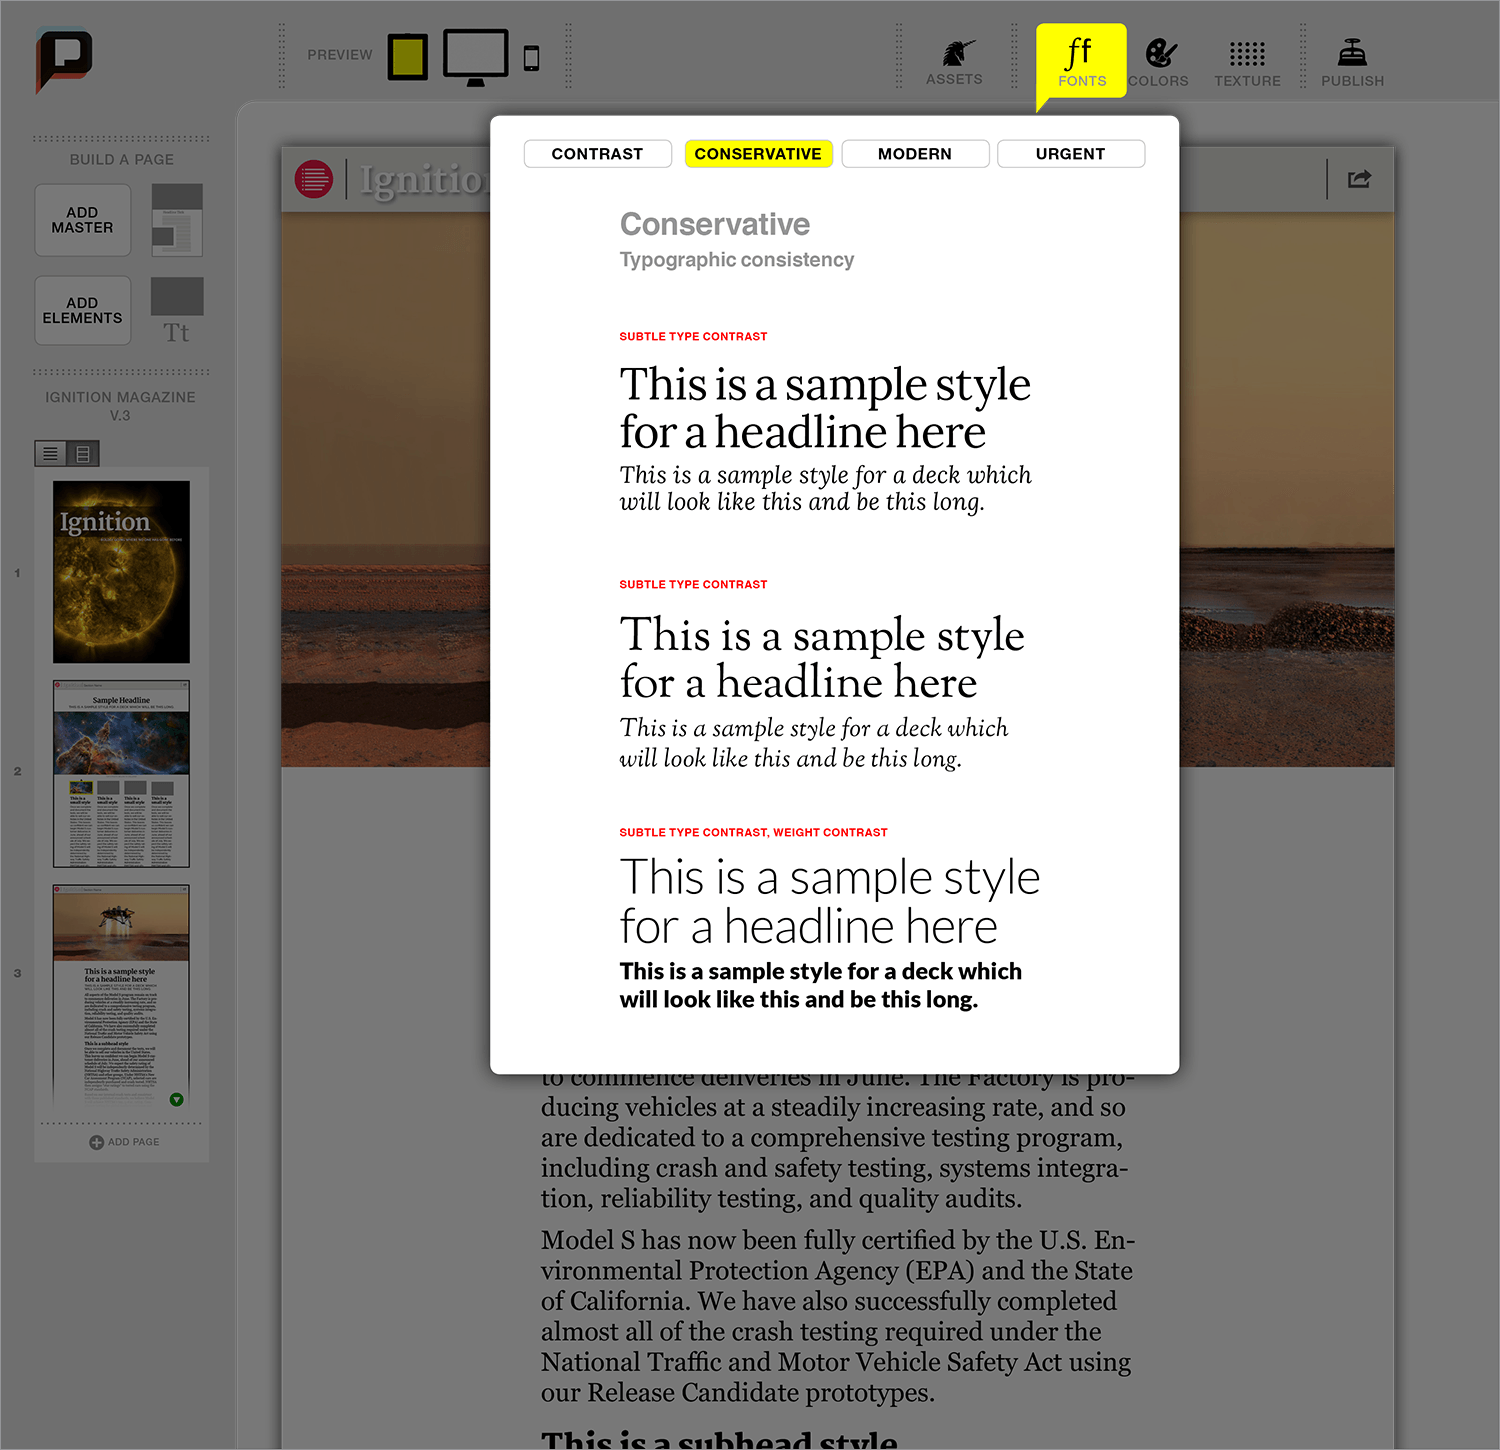Switch to the Contrast font tab

[x=598, y=154]
